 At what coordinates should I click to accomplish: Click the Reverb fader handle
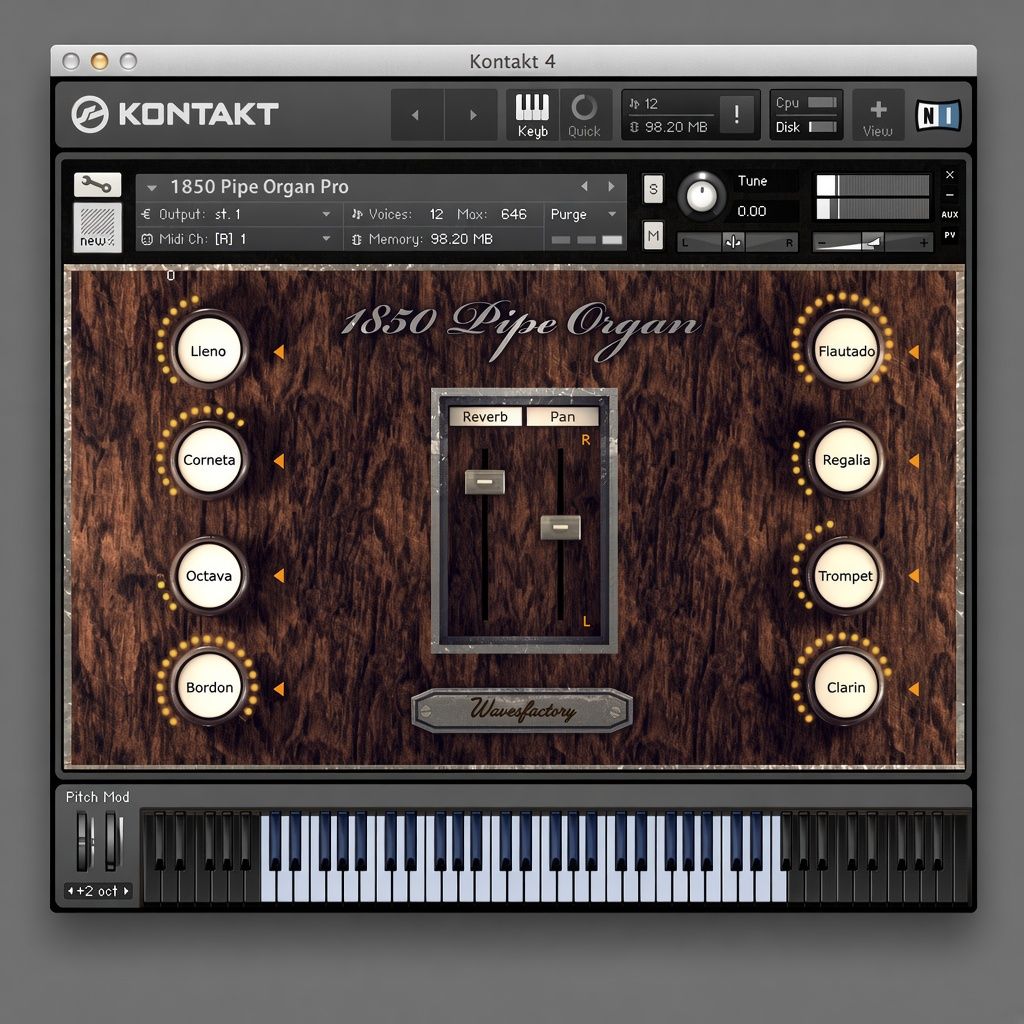point(485,482)
